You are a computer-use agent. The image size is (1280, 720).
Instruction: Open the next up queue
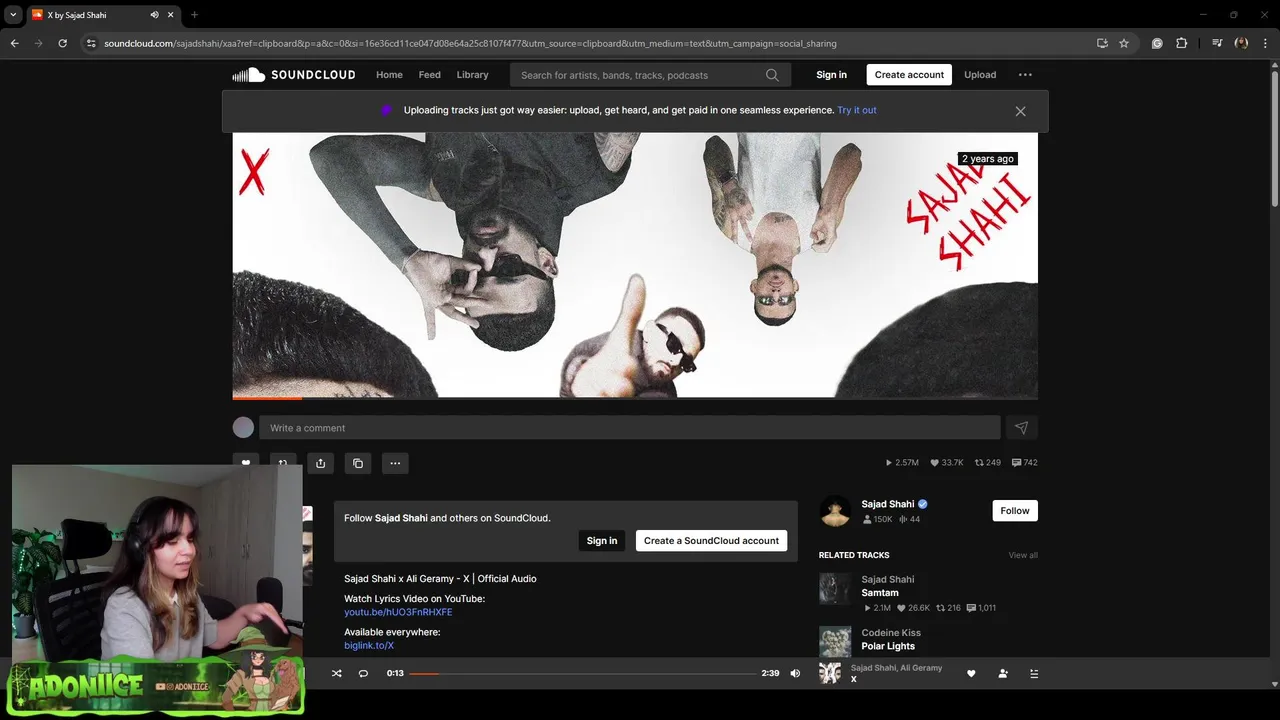[1034, 674]
